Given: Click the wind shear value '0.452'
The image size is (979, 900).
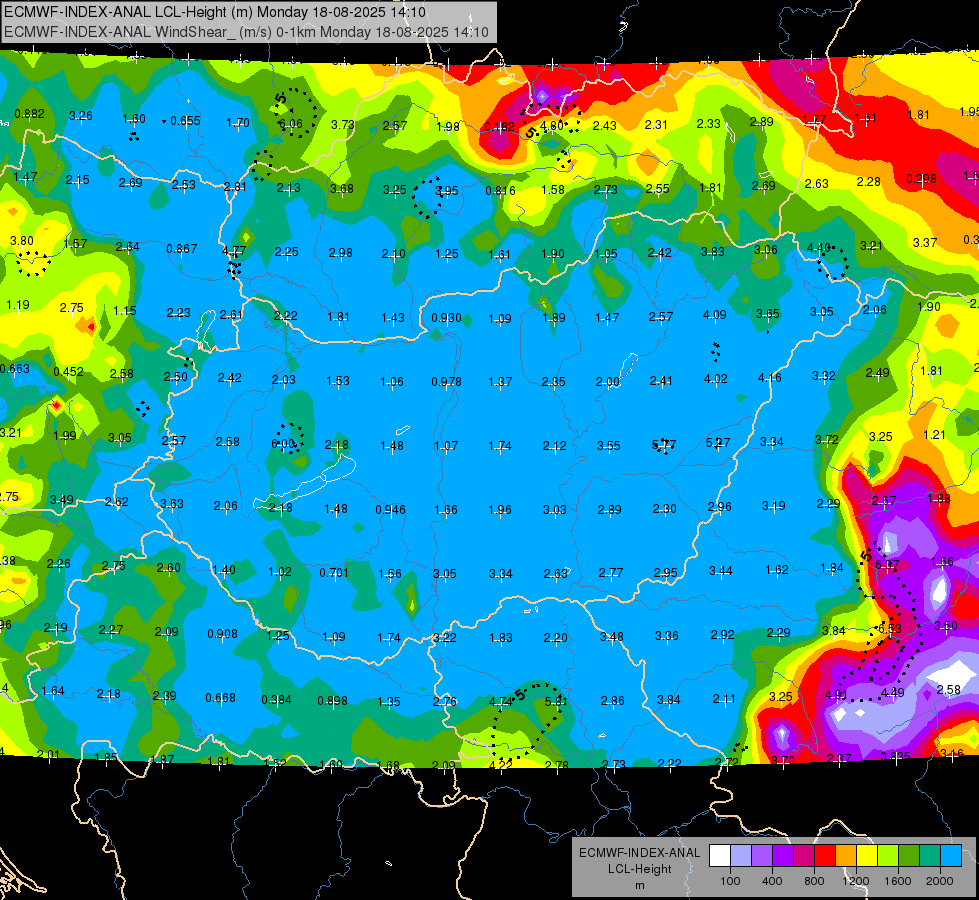Looking at the screenshot, I should [69, 372].
